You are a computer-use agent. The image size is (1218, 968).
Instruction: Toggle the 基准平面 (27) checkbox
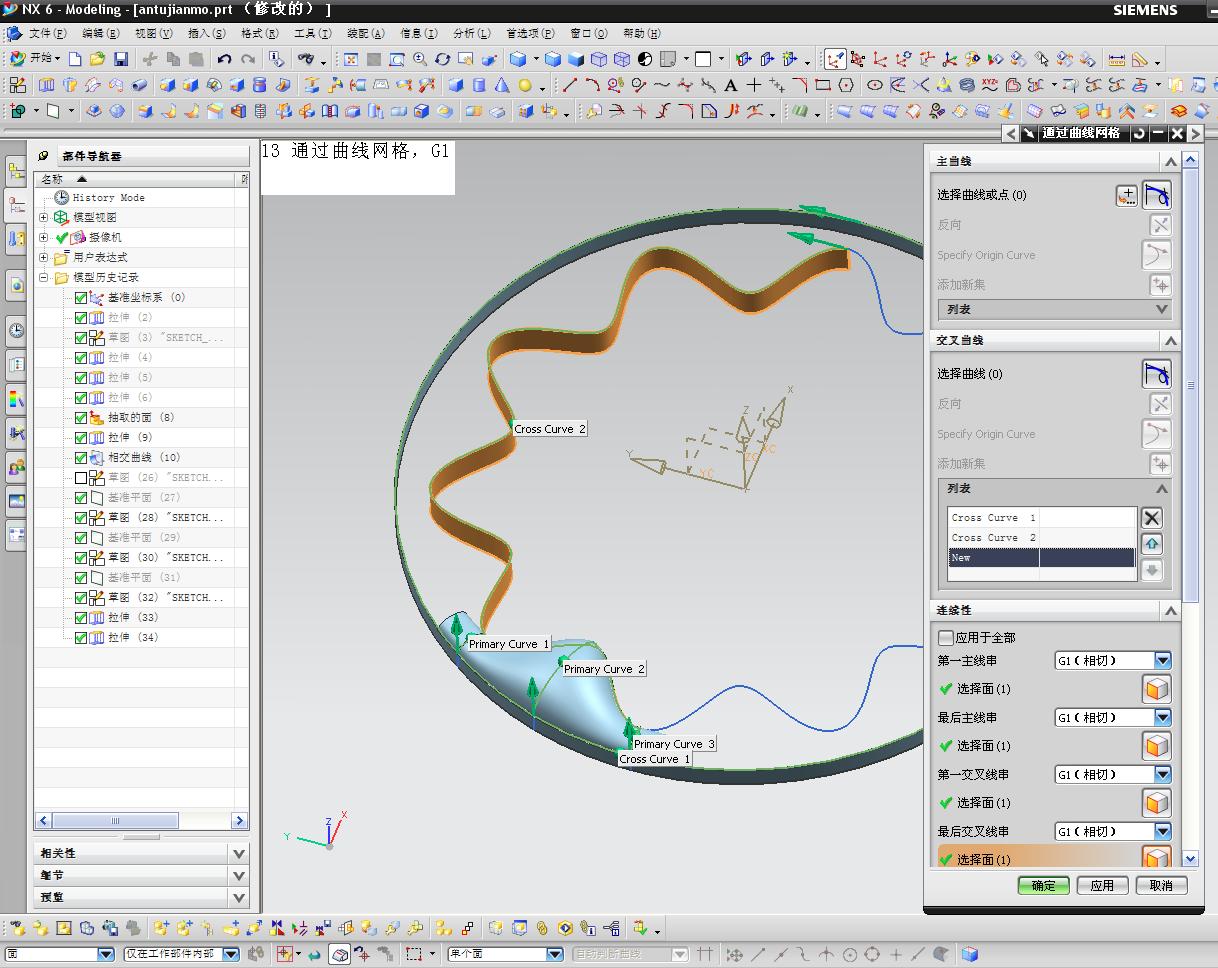click(81, 497)
